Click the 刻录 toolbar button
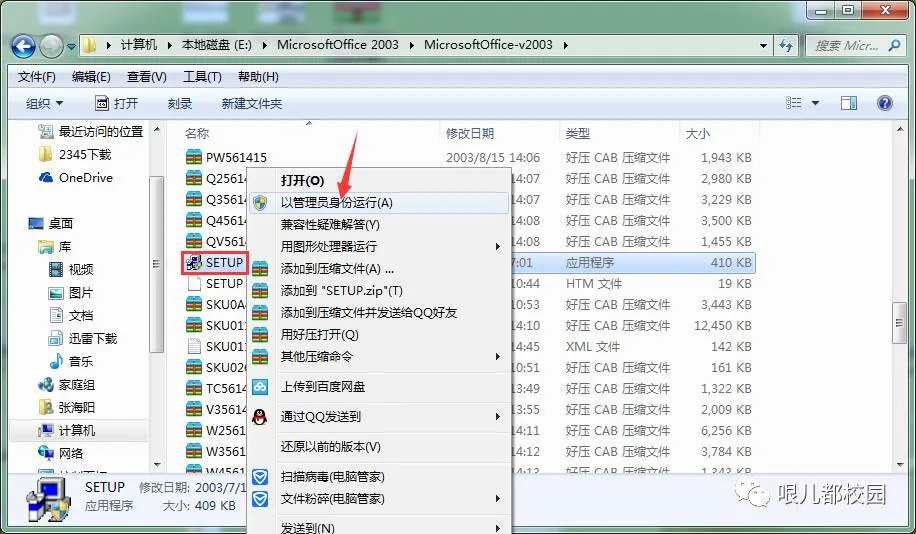This screenshot has height=534, width=916. click(179, 103)
